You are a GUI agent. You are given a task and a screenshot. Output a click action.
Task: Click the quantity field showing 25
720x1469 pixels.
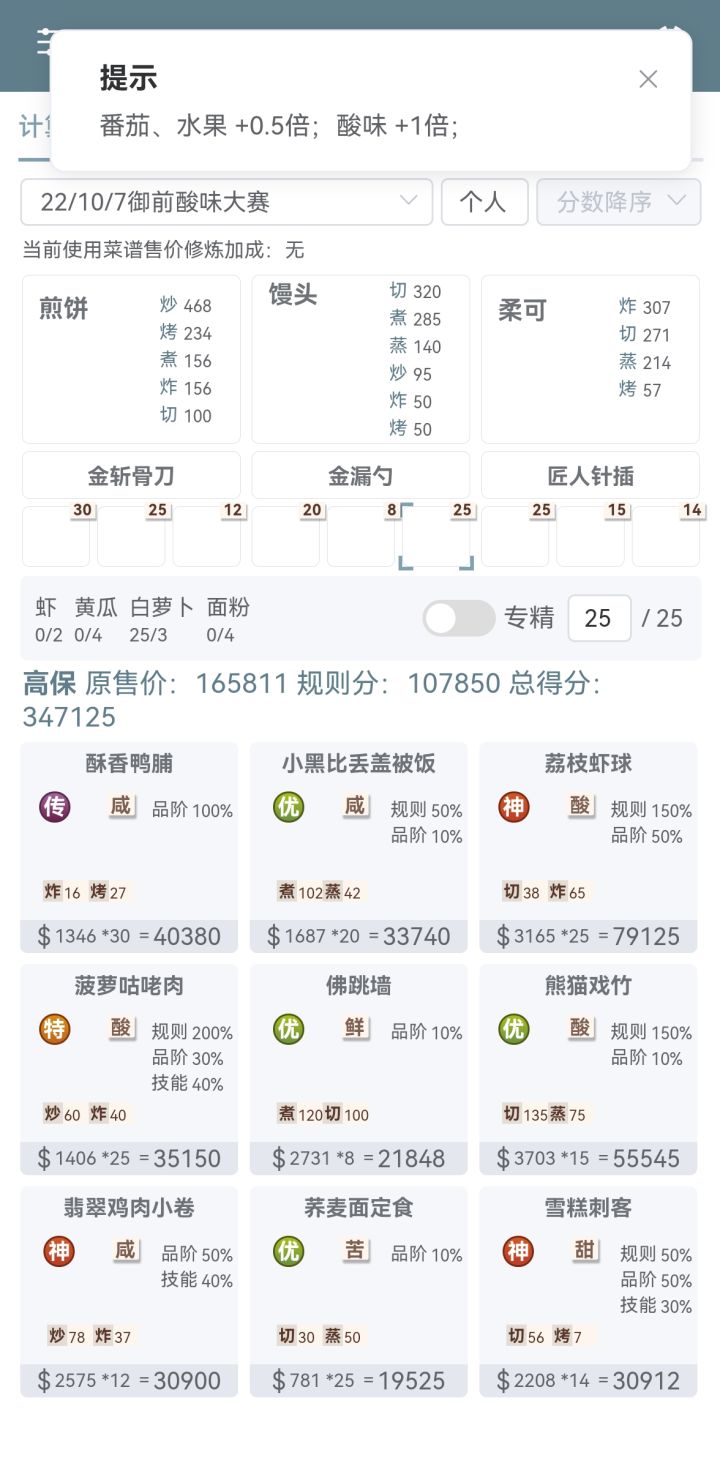[x=599, y=618]
